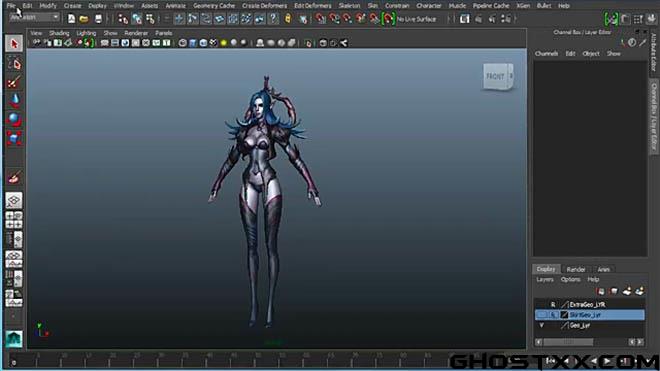This screenshot has width=660, height=371.
Task: Toggle the snap to grids magnet
Action: (320, 19)
